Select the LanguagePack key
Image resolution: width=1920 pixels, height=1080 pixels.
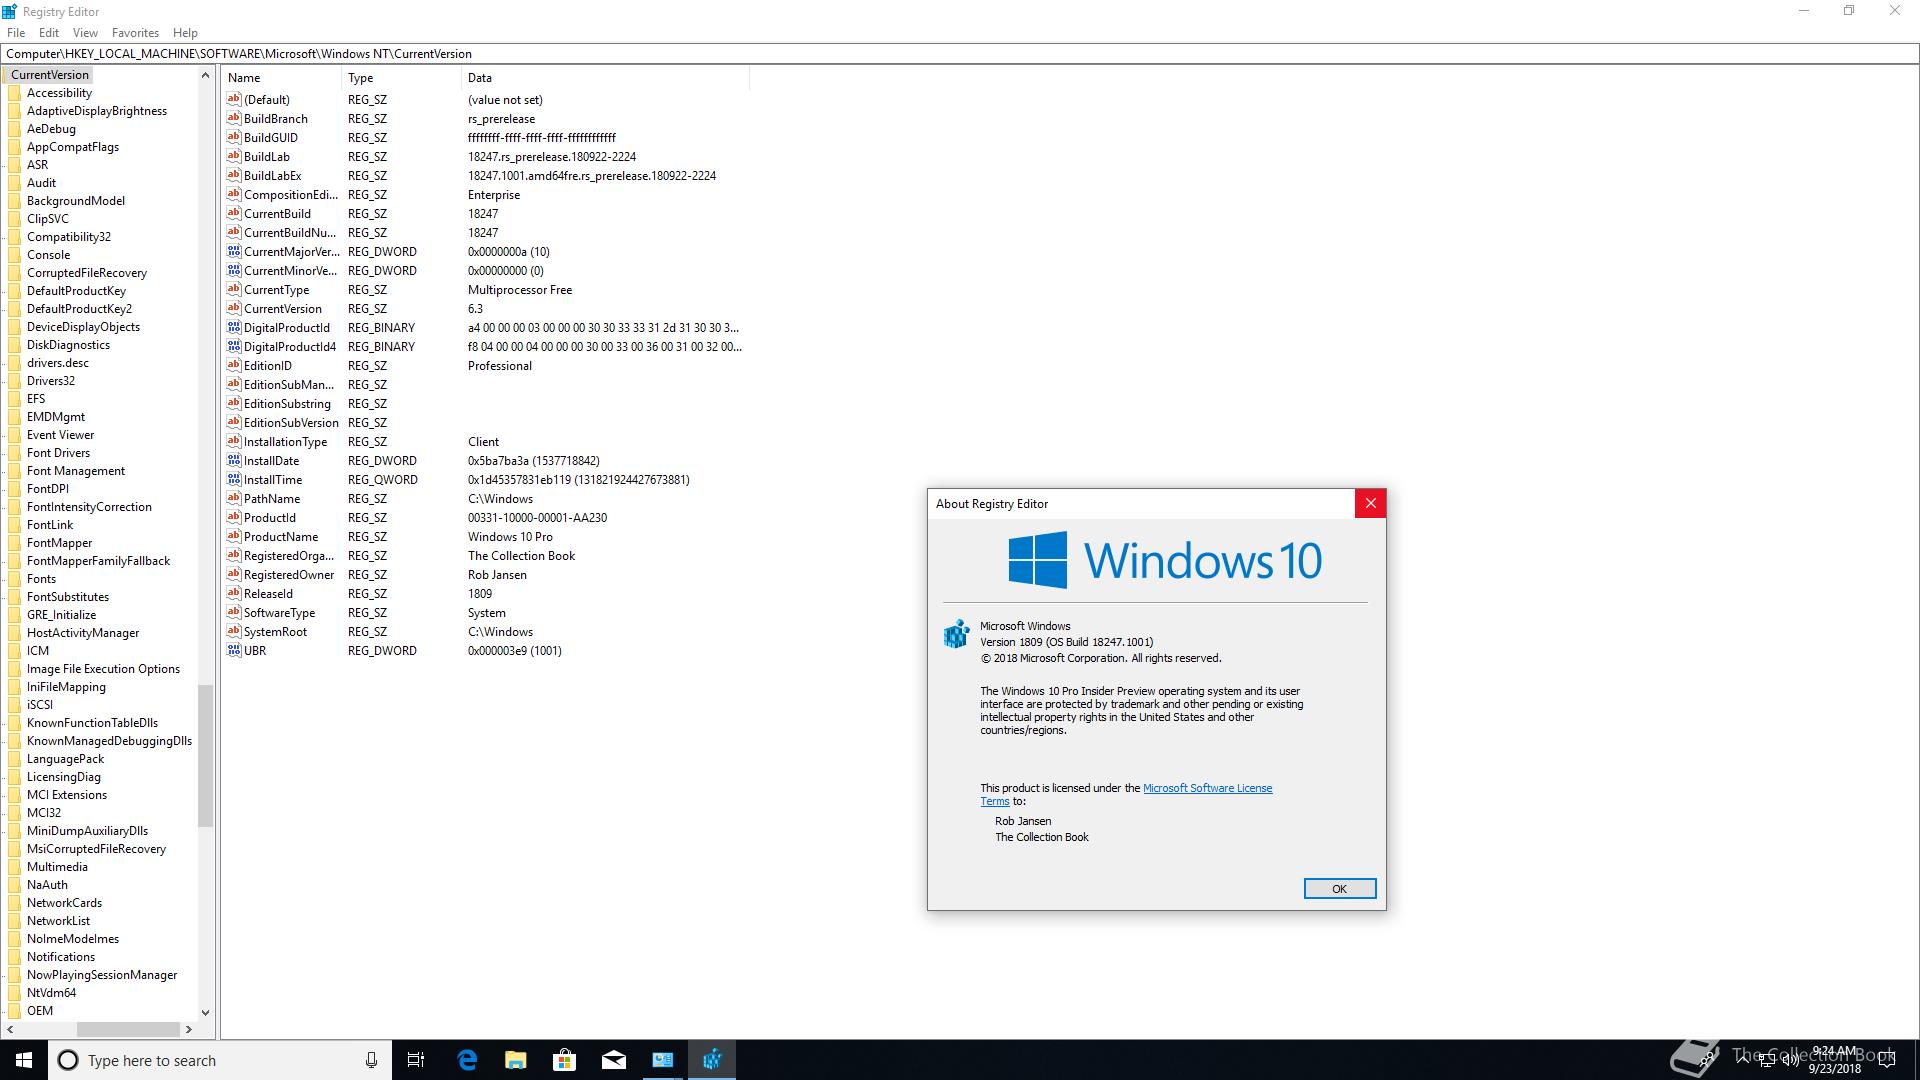pos(65,759)
